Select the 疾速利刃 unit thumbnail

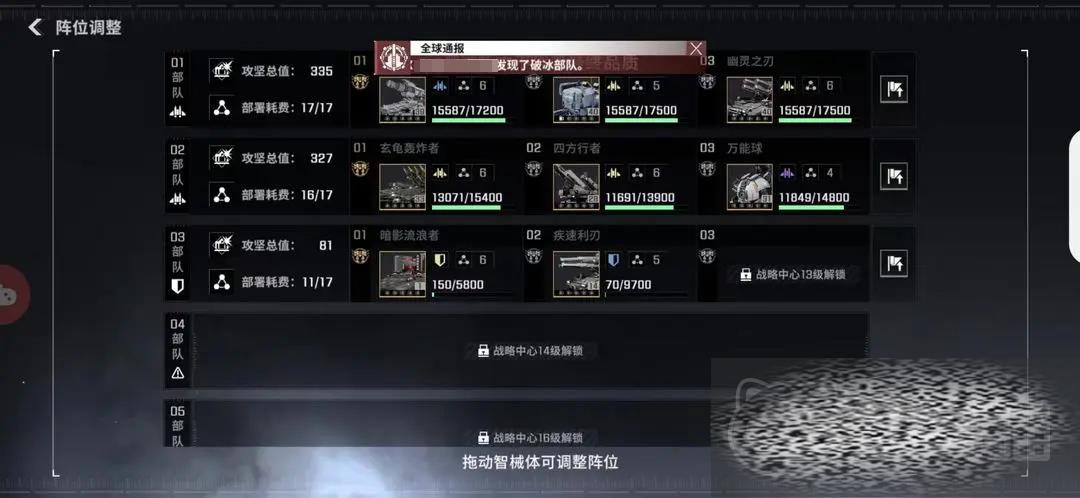(577, 274)
